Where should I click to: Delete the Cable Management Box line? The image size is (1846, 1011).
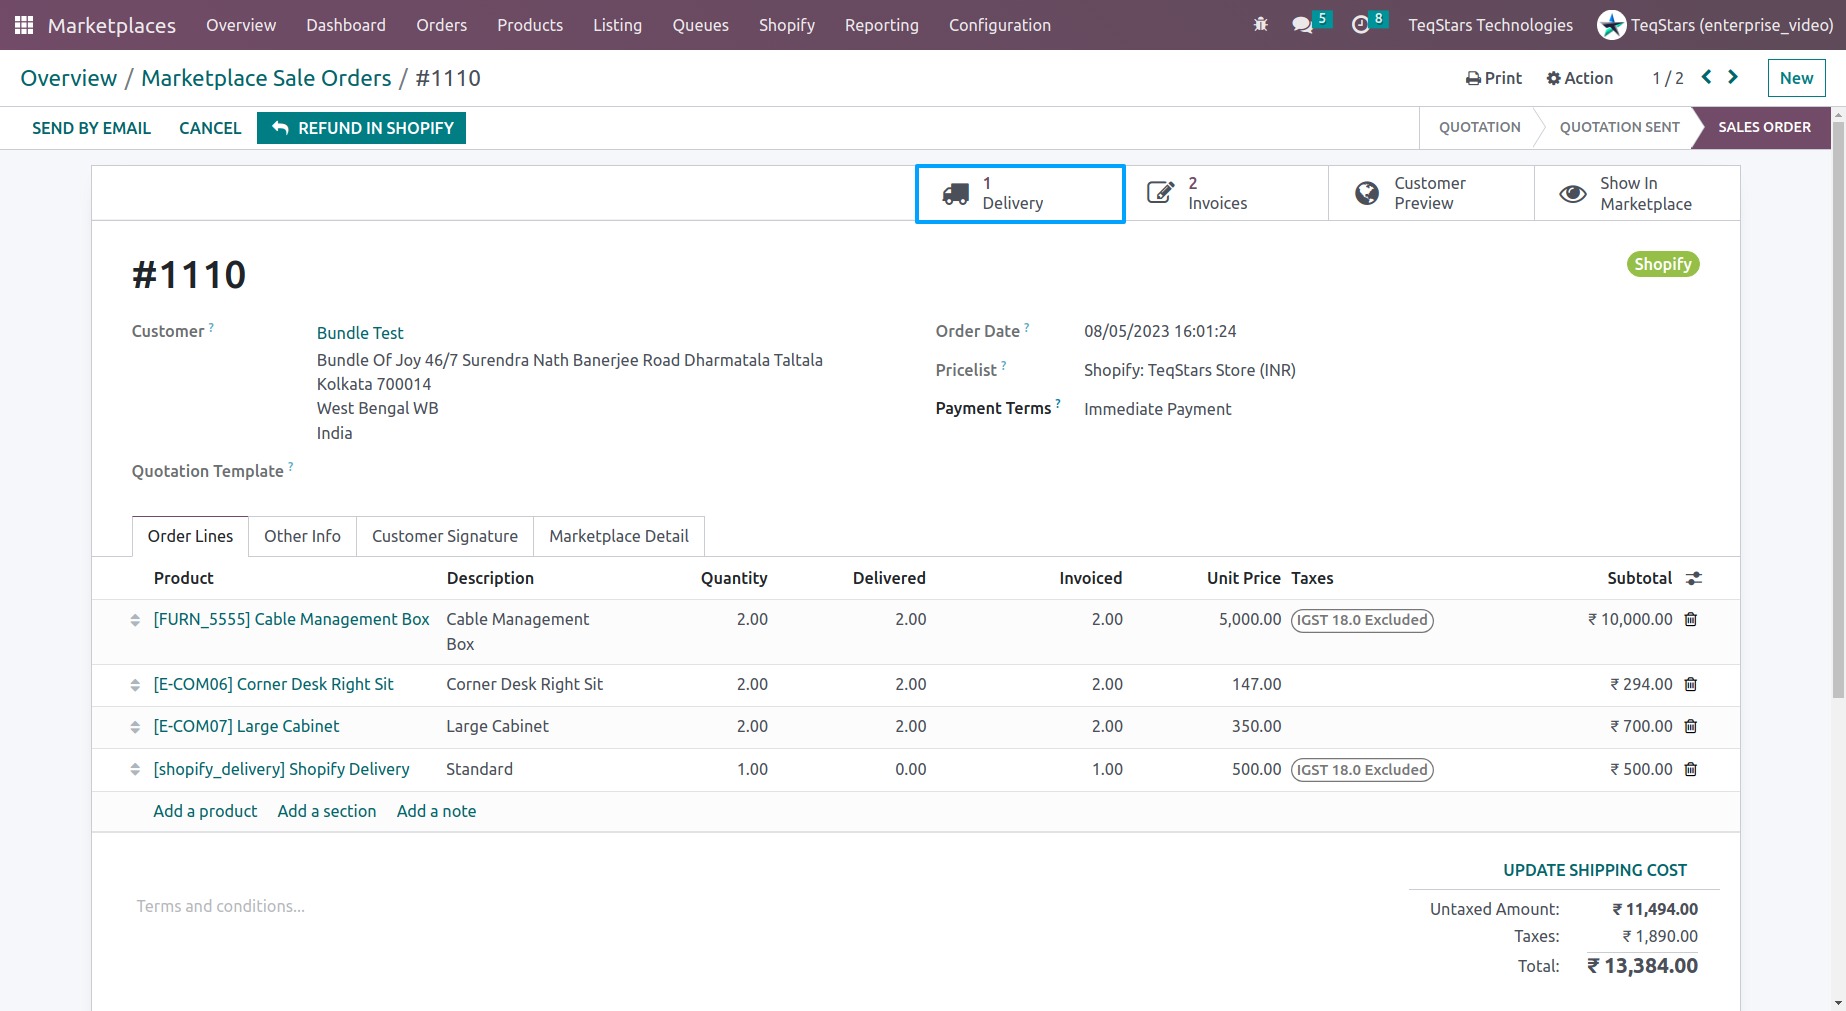(x=1691, y=619)
